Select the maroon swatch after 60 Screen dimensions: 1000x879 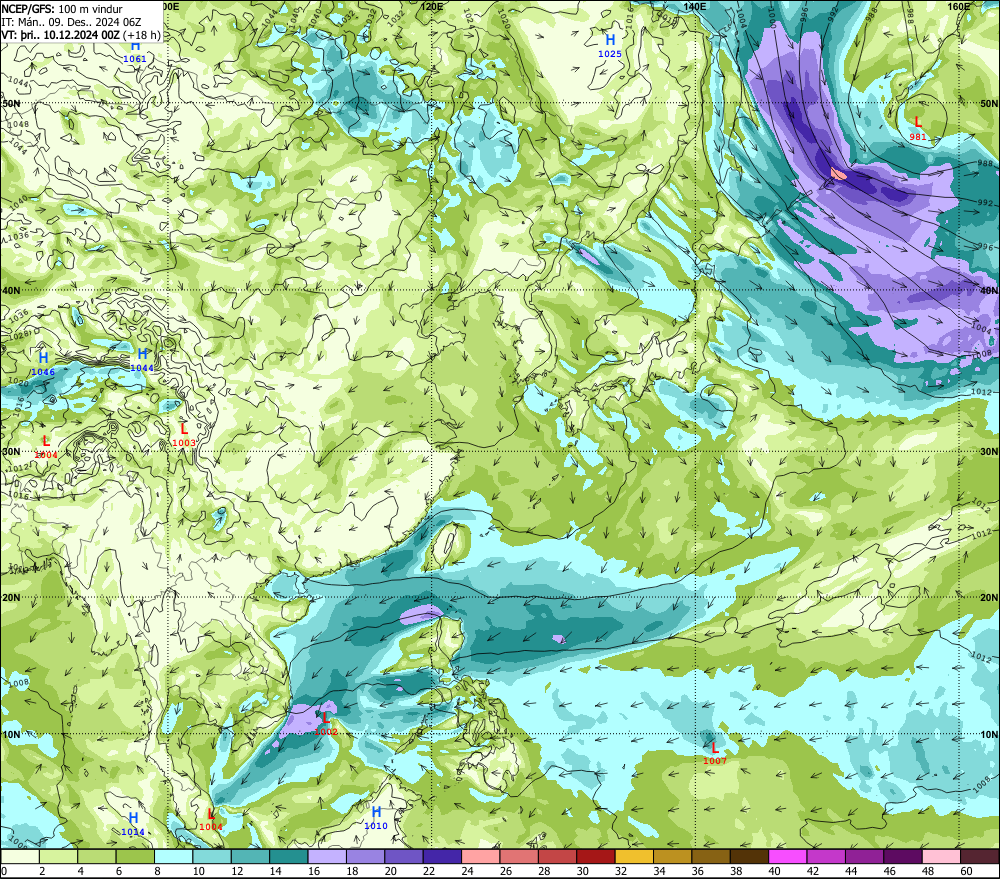[x=980, y=857]
